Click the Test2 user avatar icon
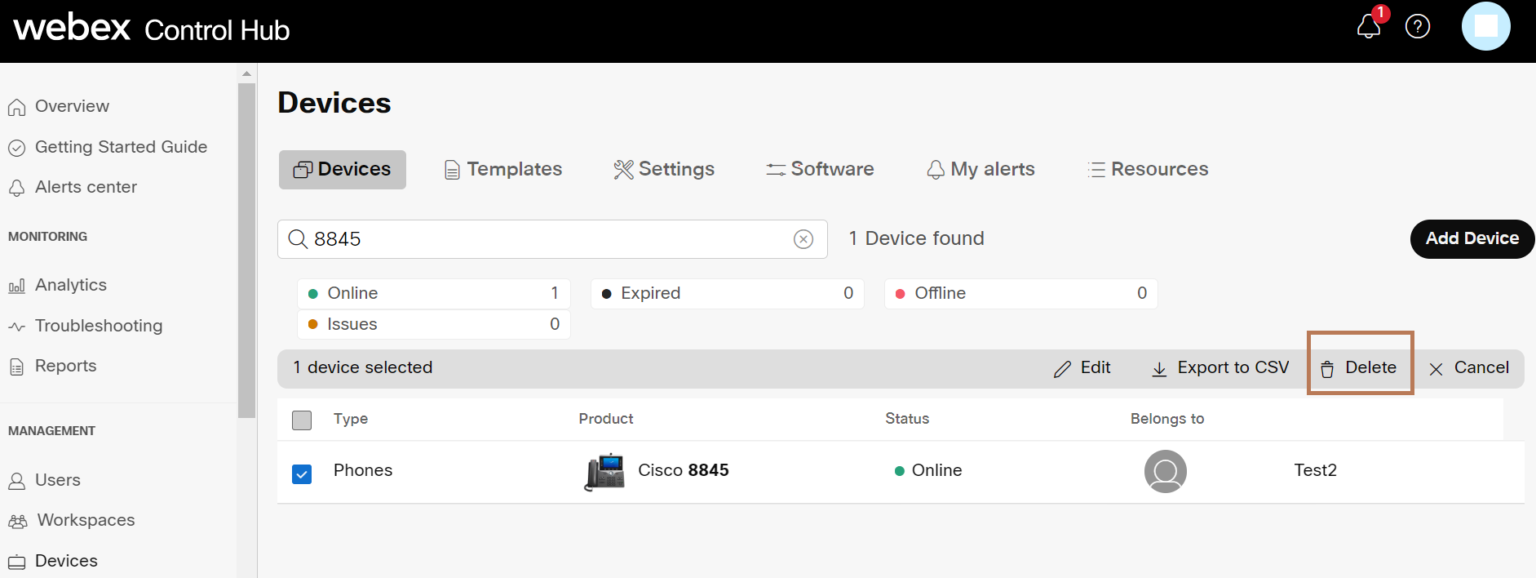The height and width of the screenshot is (578, 1536). pos(1165,471)
